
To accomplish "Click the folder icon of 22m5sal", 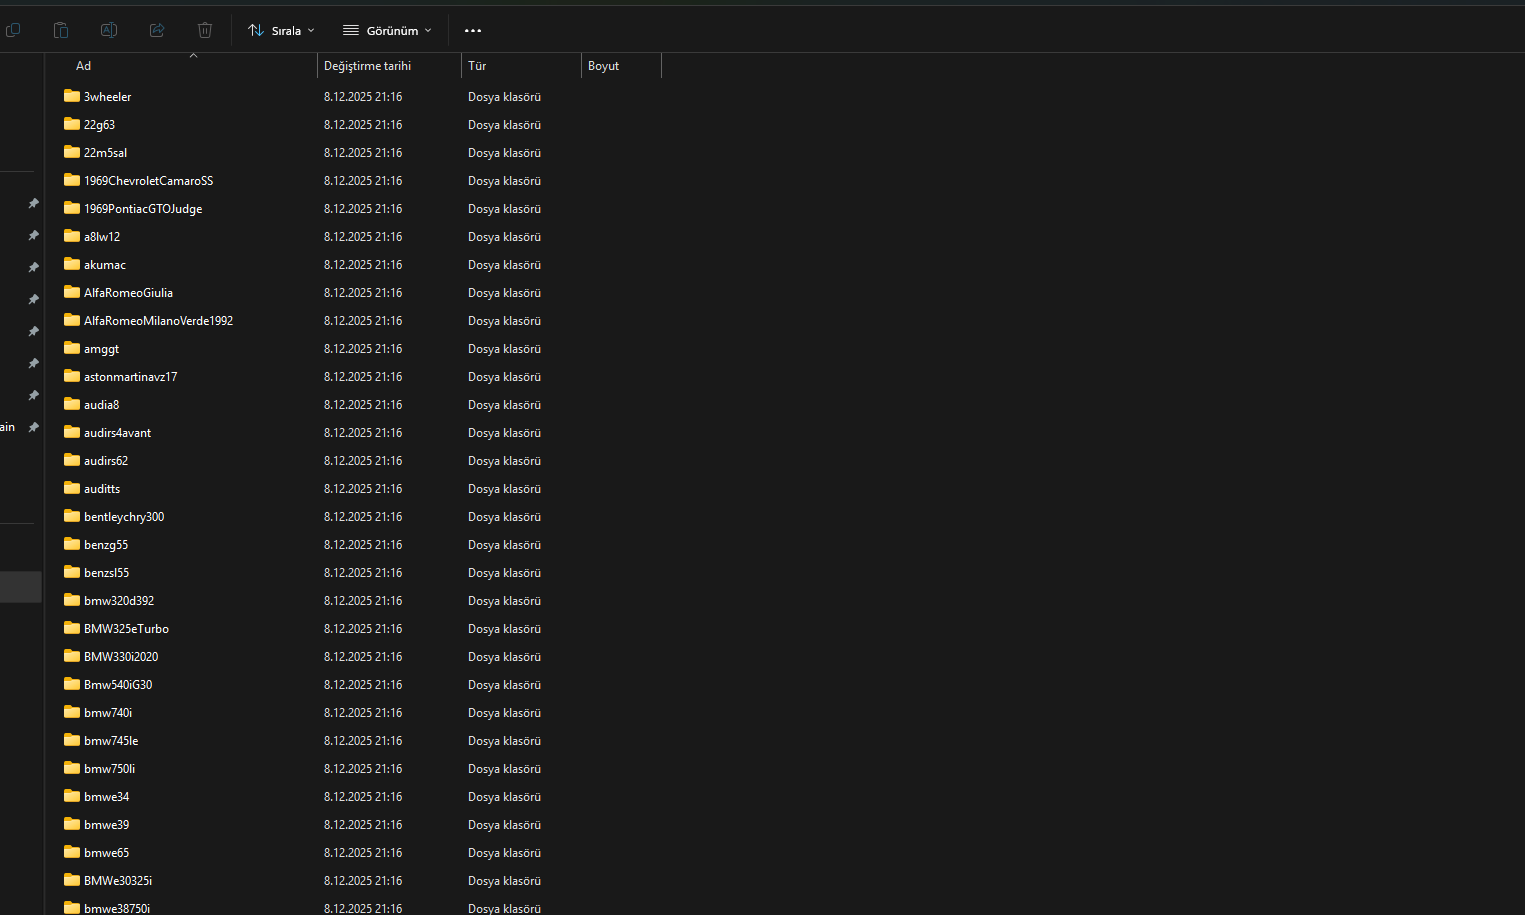I will (72, 152).
